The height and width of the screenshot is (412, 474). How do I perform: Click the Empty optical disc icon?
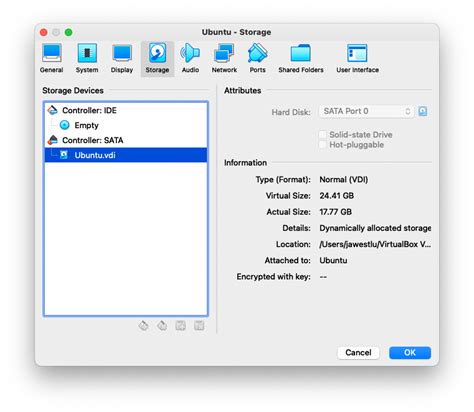(64, 125)
